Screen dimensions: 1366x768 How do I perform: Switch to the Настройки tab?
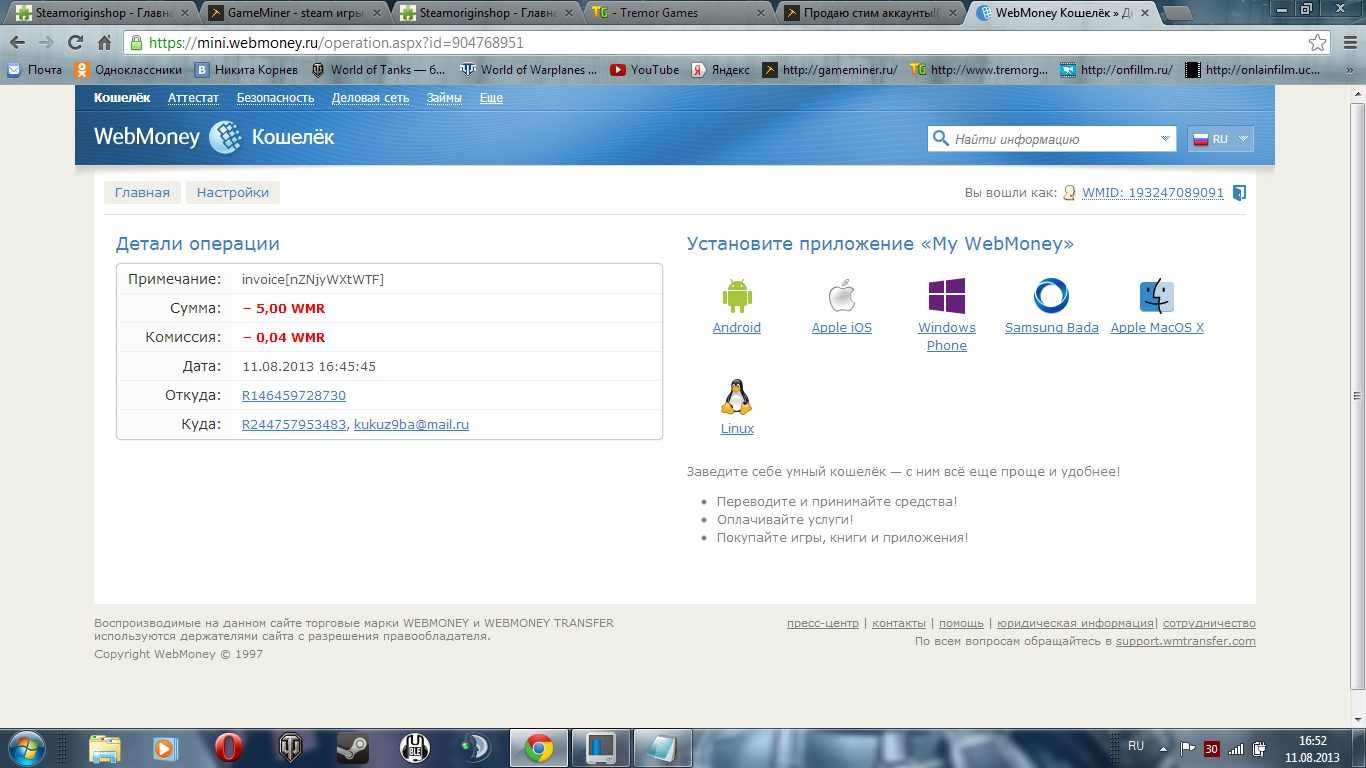pos(233,193)
